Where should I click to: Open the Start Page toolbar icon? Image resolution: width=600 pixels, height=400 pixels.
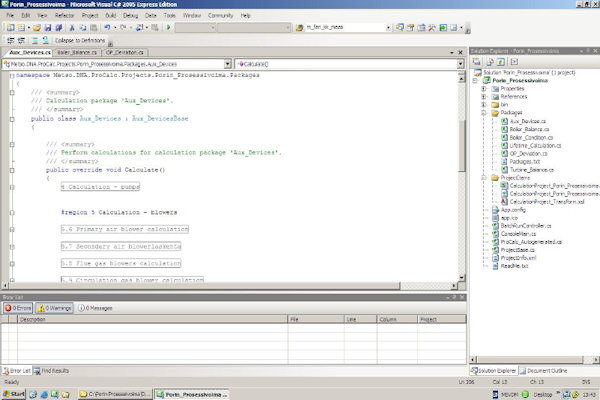[443, 28]
